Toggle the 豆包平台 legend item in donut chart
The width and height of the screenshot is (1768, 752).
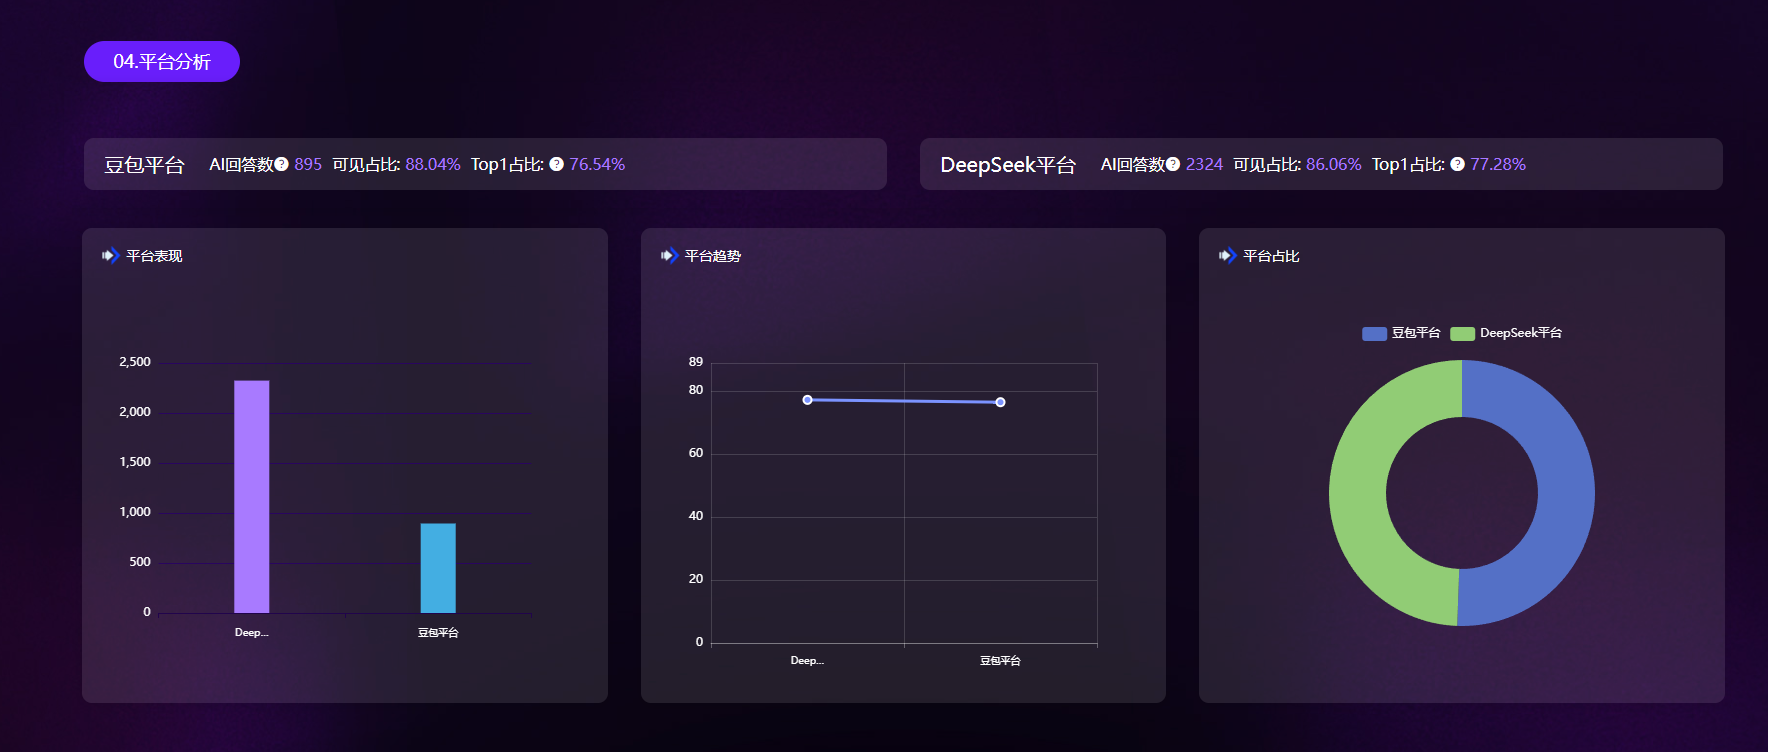click(1401, 333)
